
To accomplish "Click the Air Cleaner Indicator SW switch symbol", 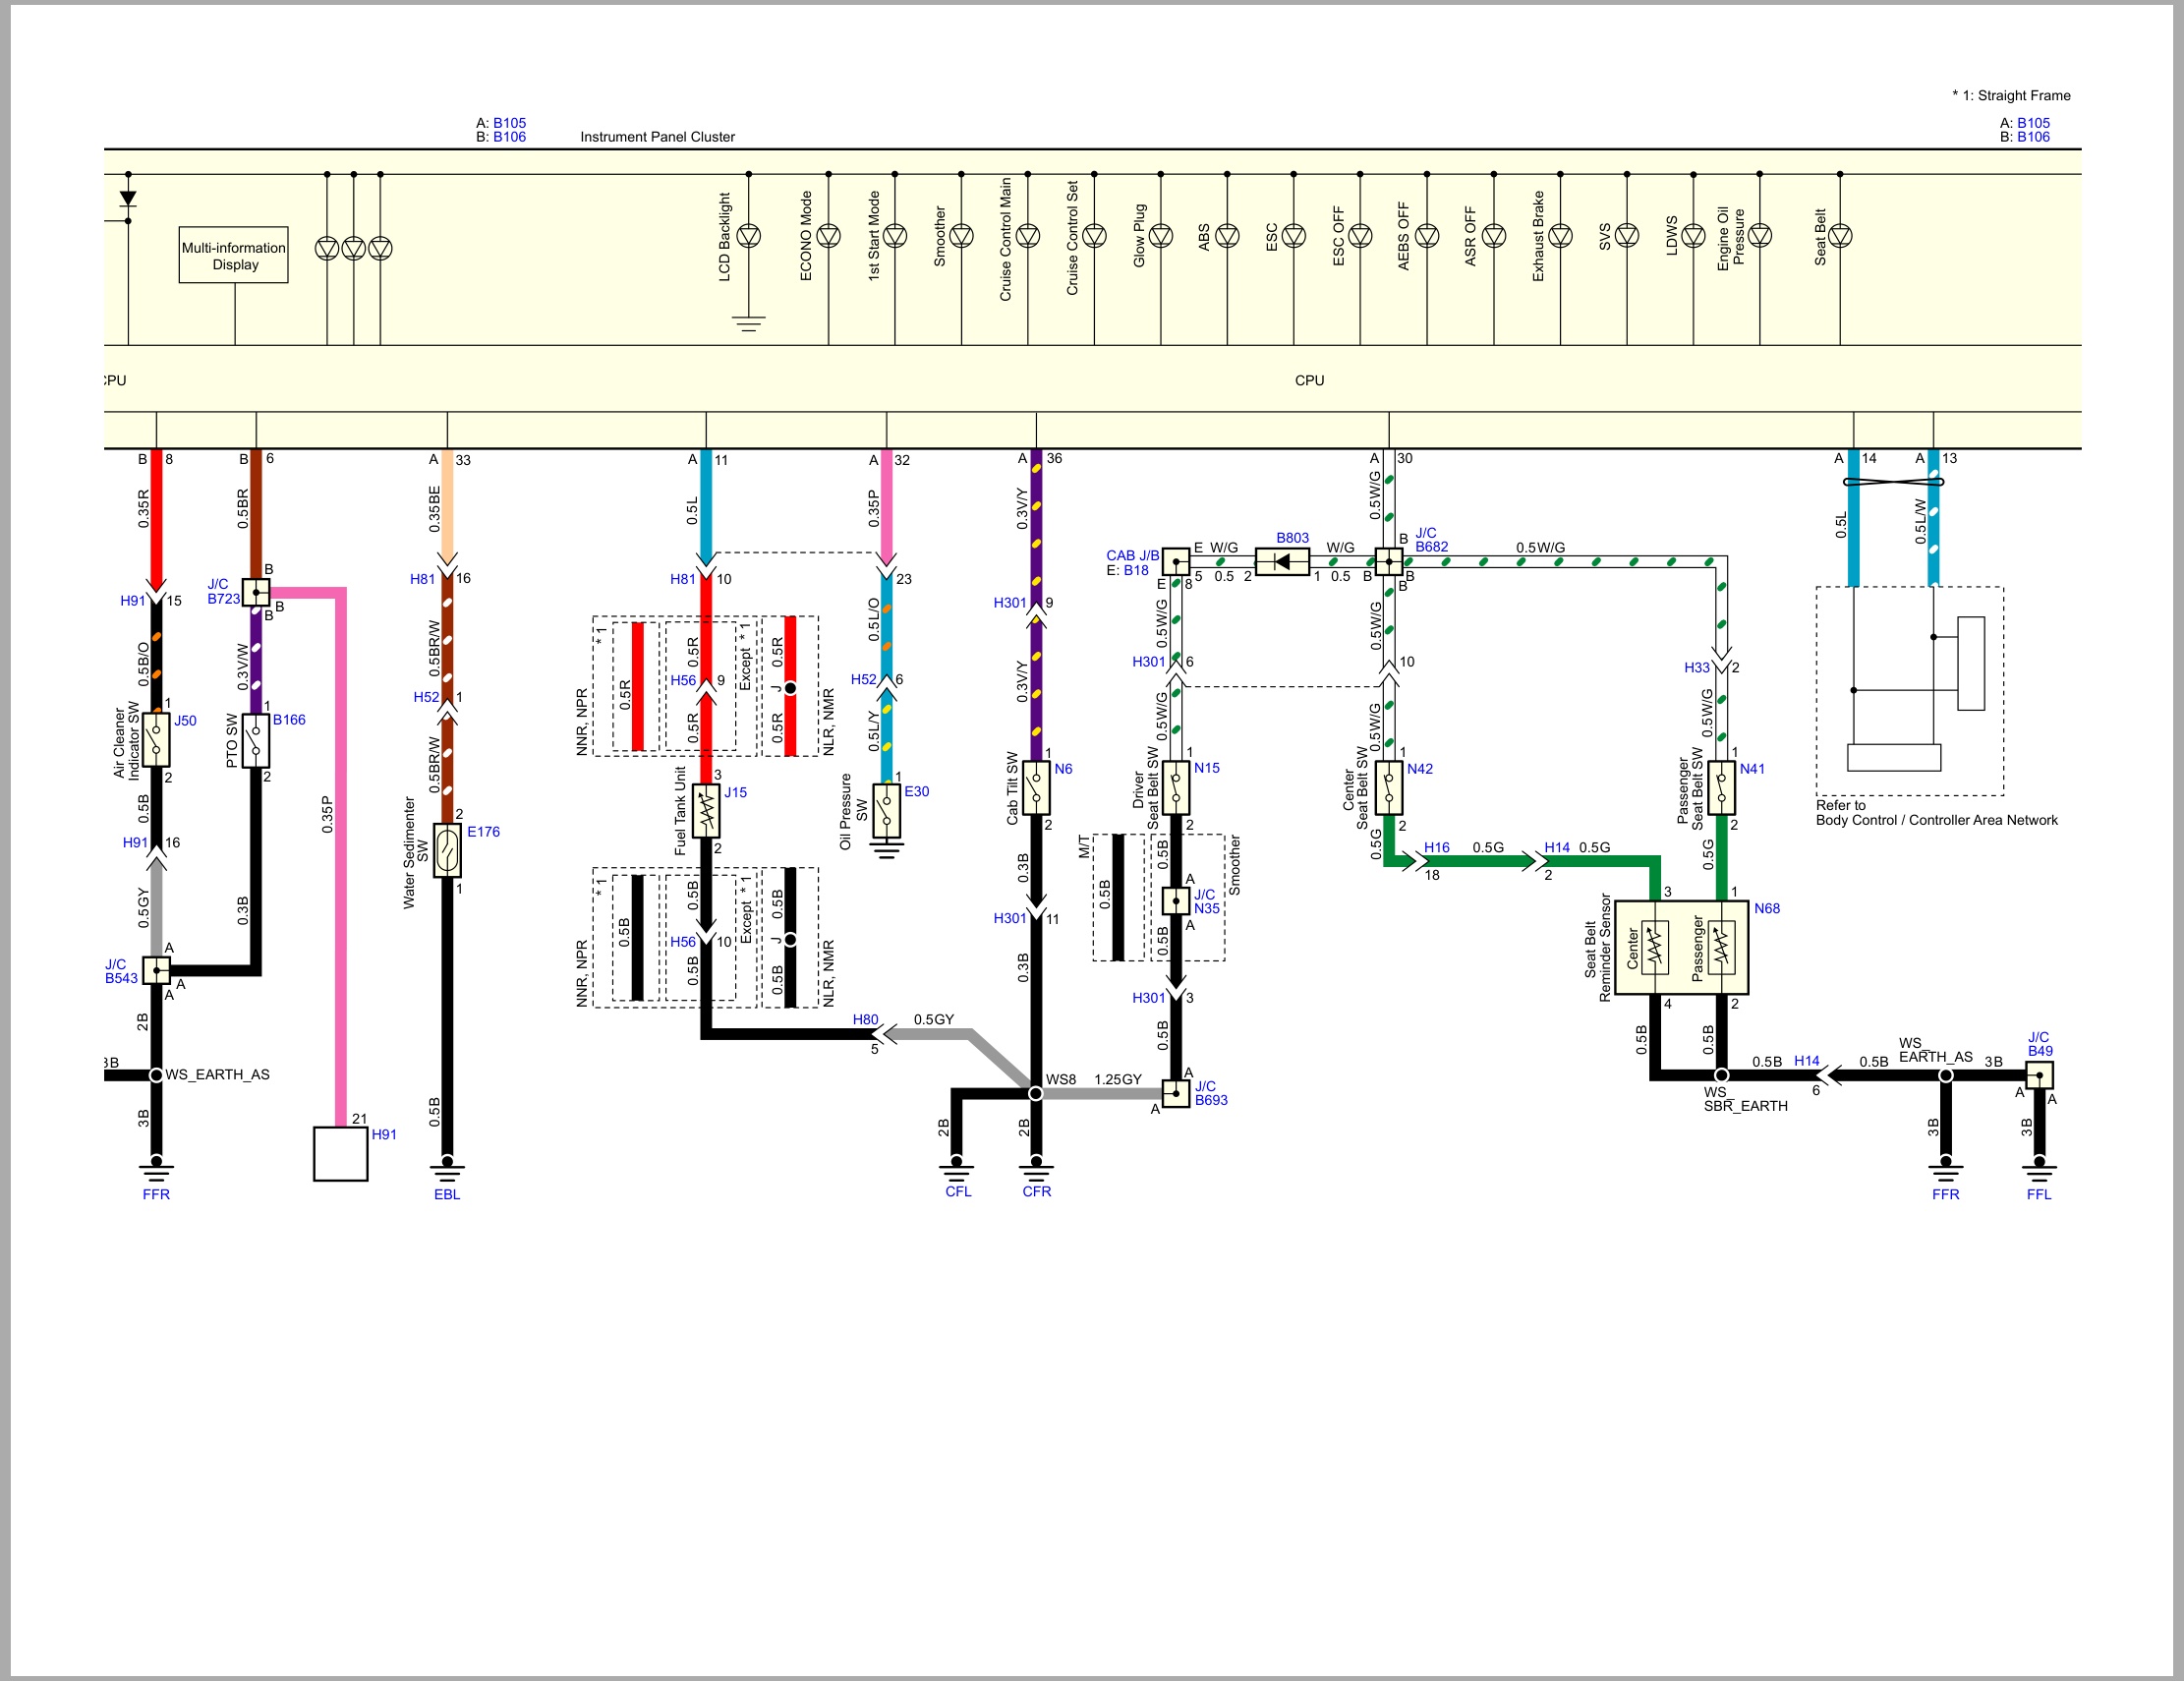I will [x=156, y=740].
